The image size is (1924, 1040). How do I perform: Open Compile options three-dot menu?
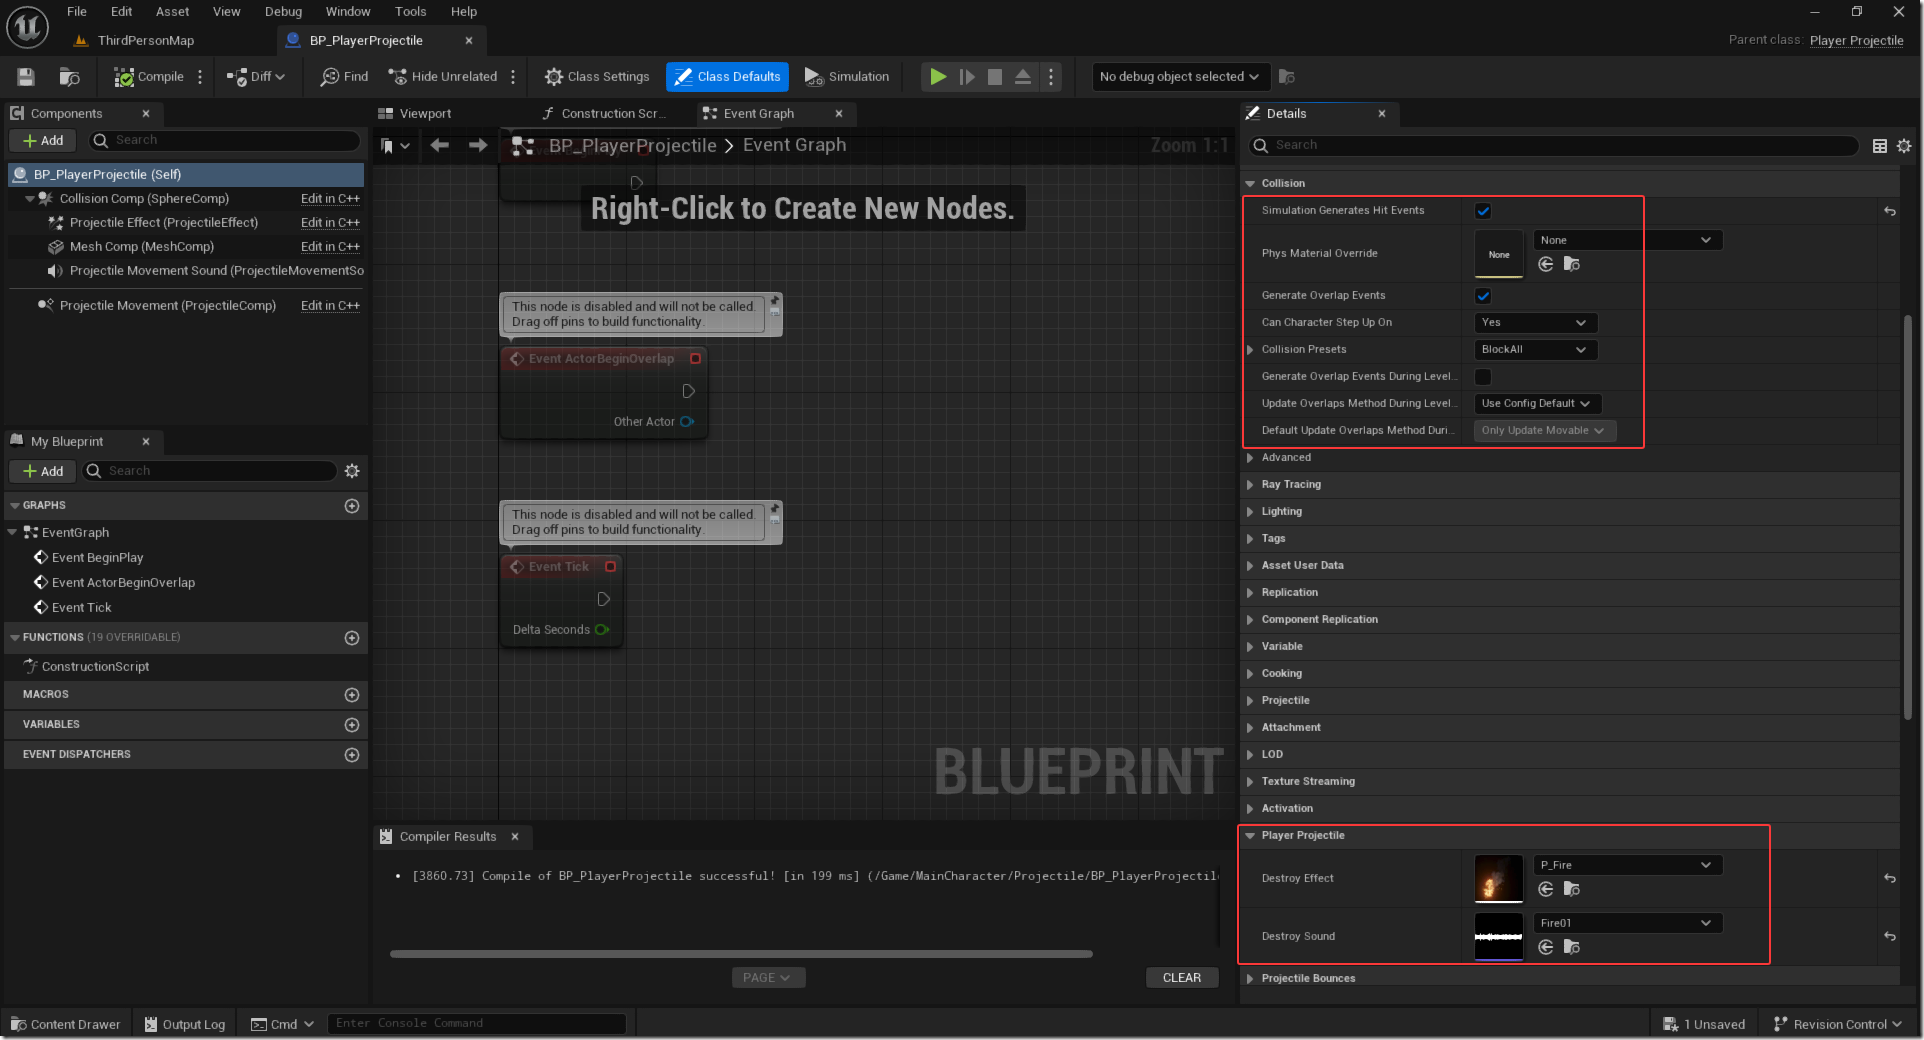[200, 77]
